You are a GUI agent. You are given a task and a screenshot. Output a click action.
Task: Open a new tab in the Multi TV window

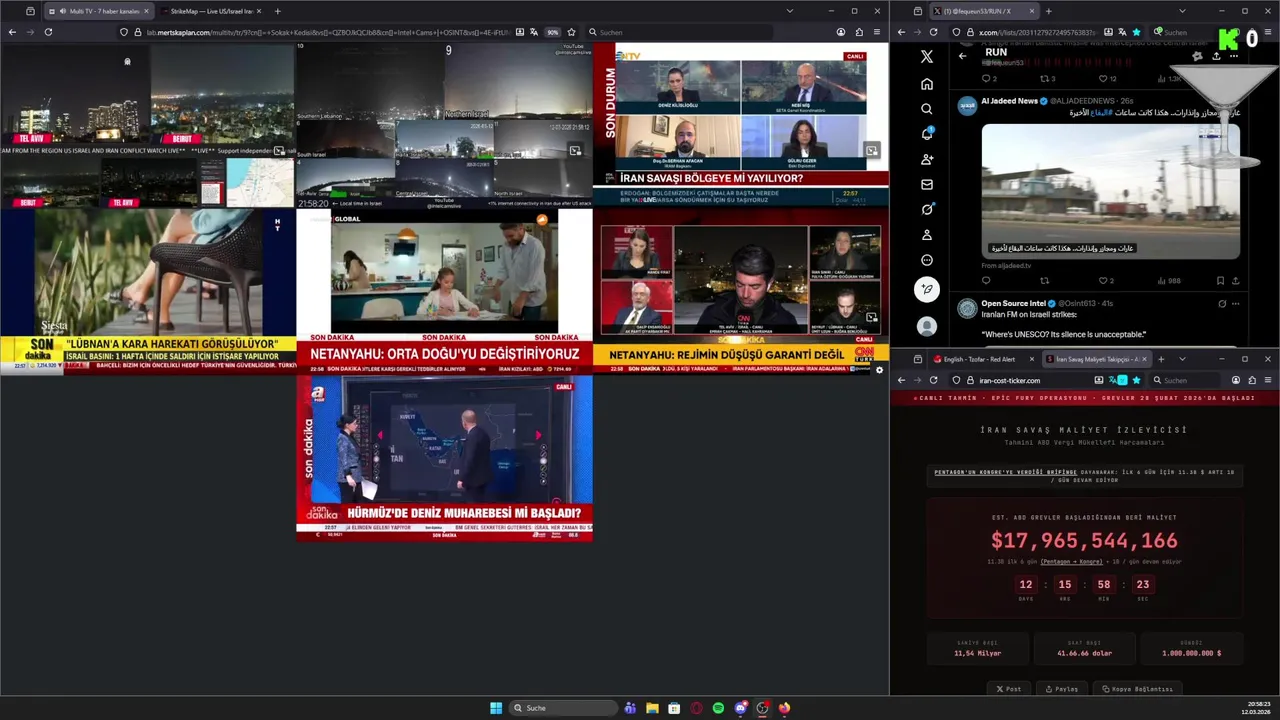point(277,11)
